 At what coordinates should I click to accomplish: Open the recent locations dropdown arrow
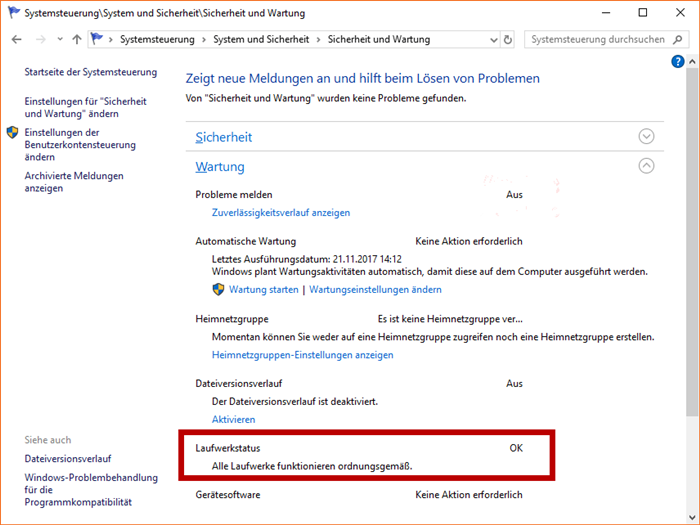[x=60, y=39]
